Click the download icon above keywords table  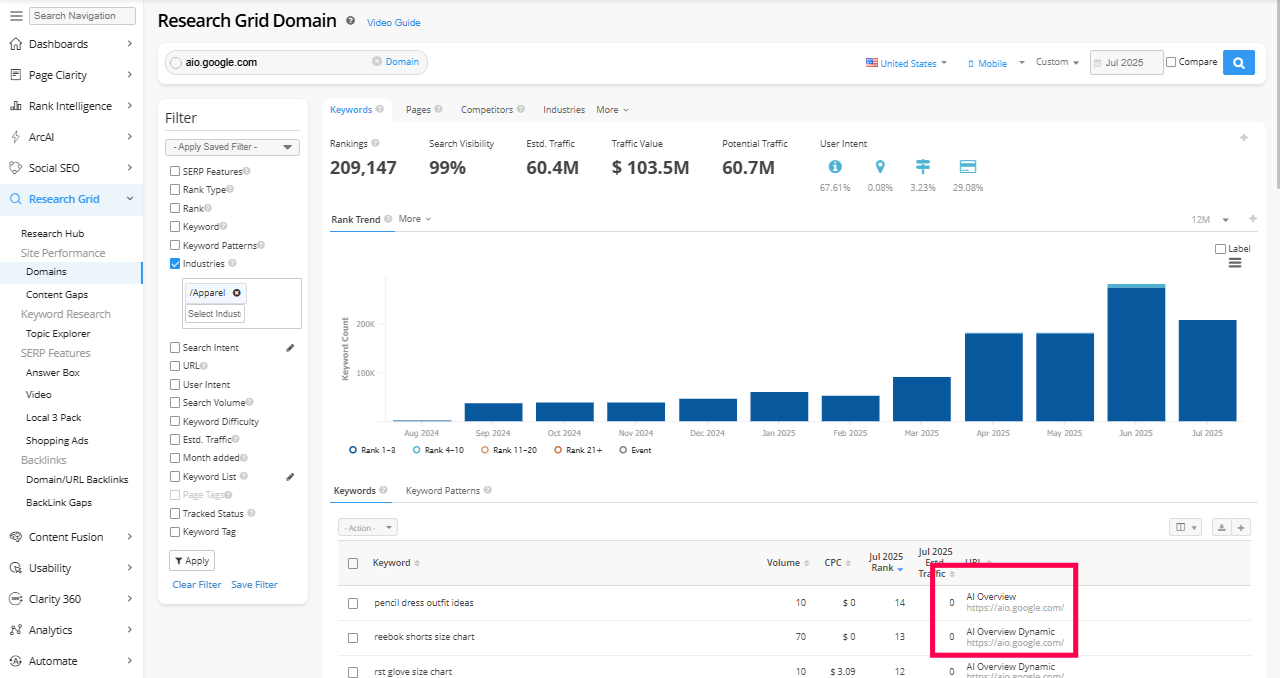coord(1221,527)
